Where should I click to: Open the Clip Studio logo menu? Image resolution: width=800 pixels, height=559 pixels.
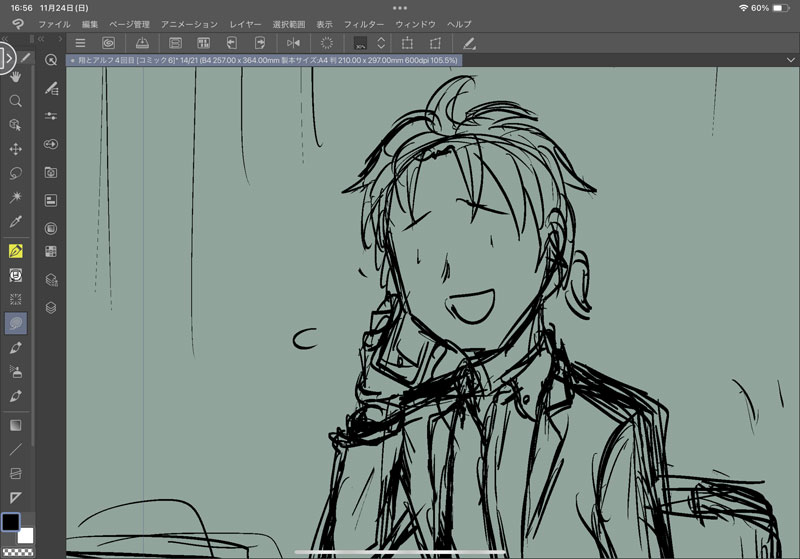17,23
